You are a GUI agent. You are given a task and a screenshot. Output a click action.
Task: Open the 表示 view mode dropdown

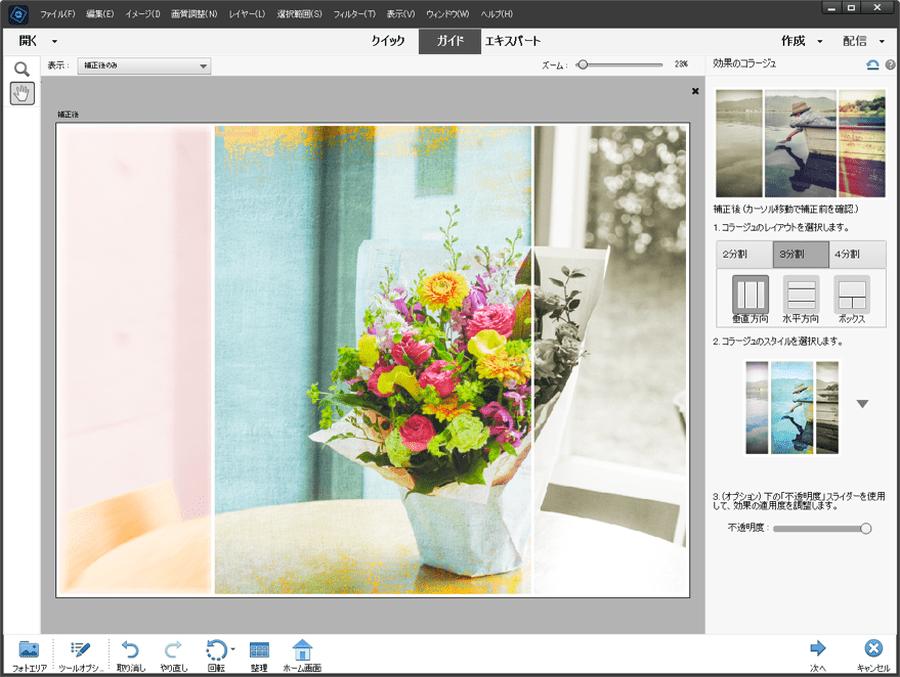[145, 66]
